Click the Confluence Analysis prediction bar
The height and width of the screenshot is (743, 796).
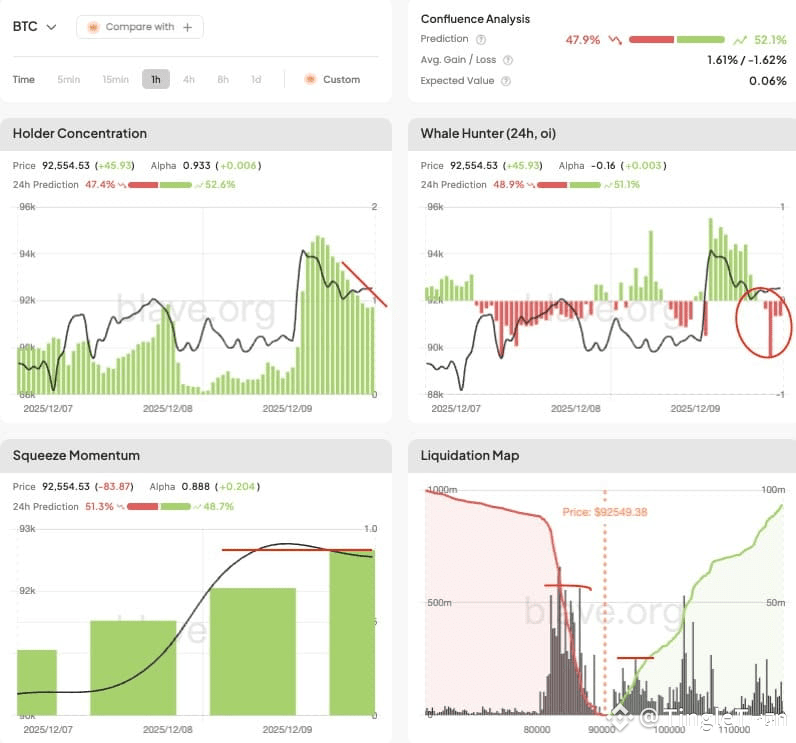tap(677, 40)
